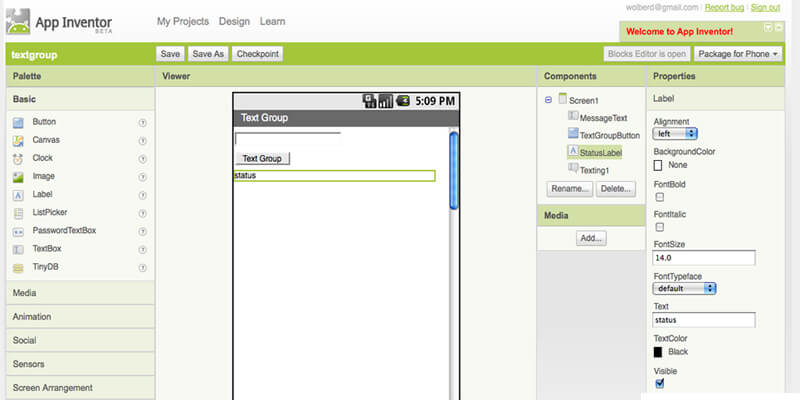Select the ListPicker palette icon

click(18, 213)
